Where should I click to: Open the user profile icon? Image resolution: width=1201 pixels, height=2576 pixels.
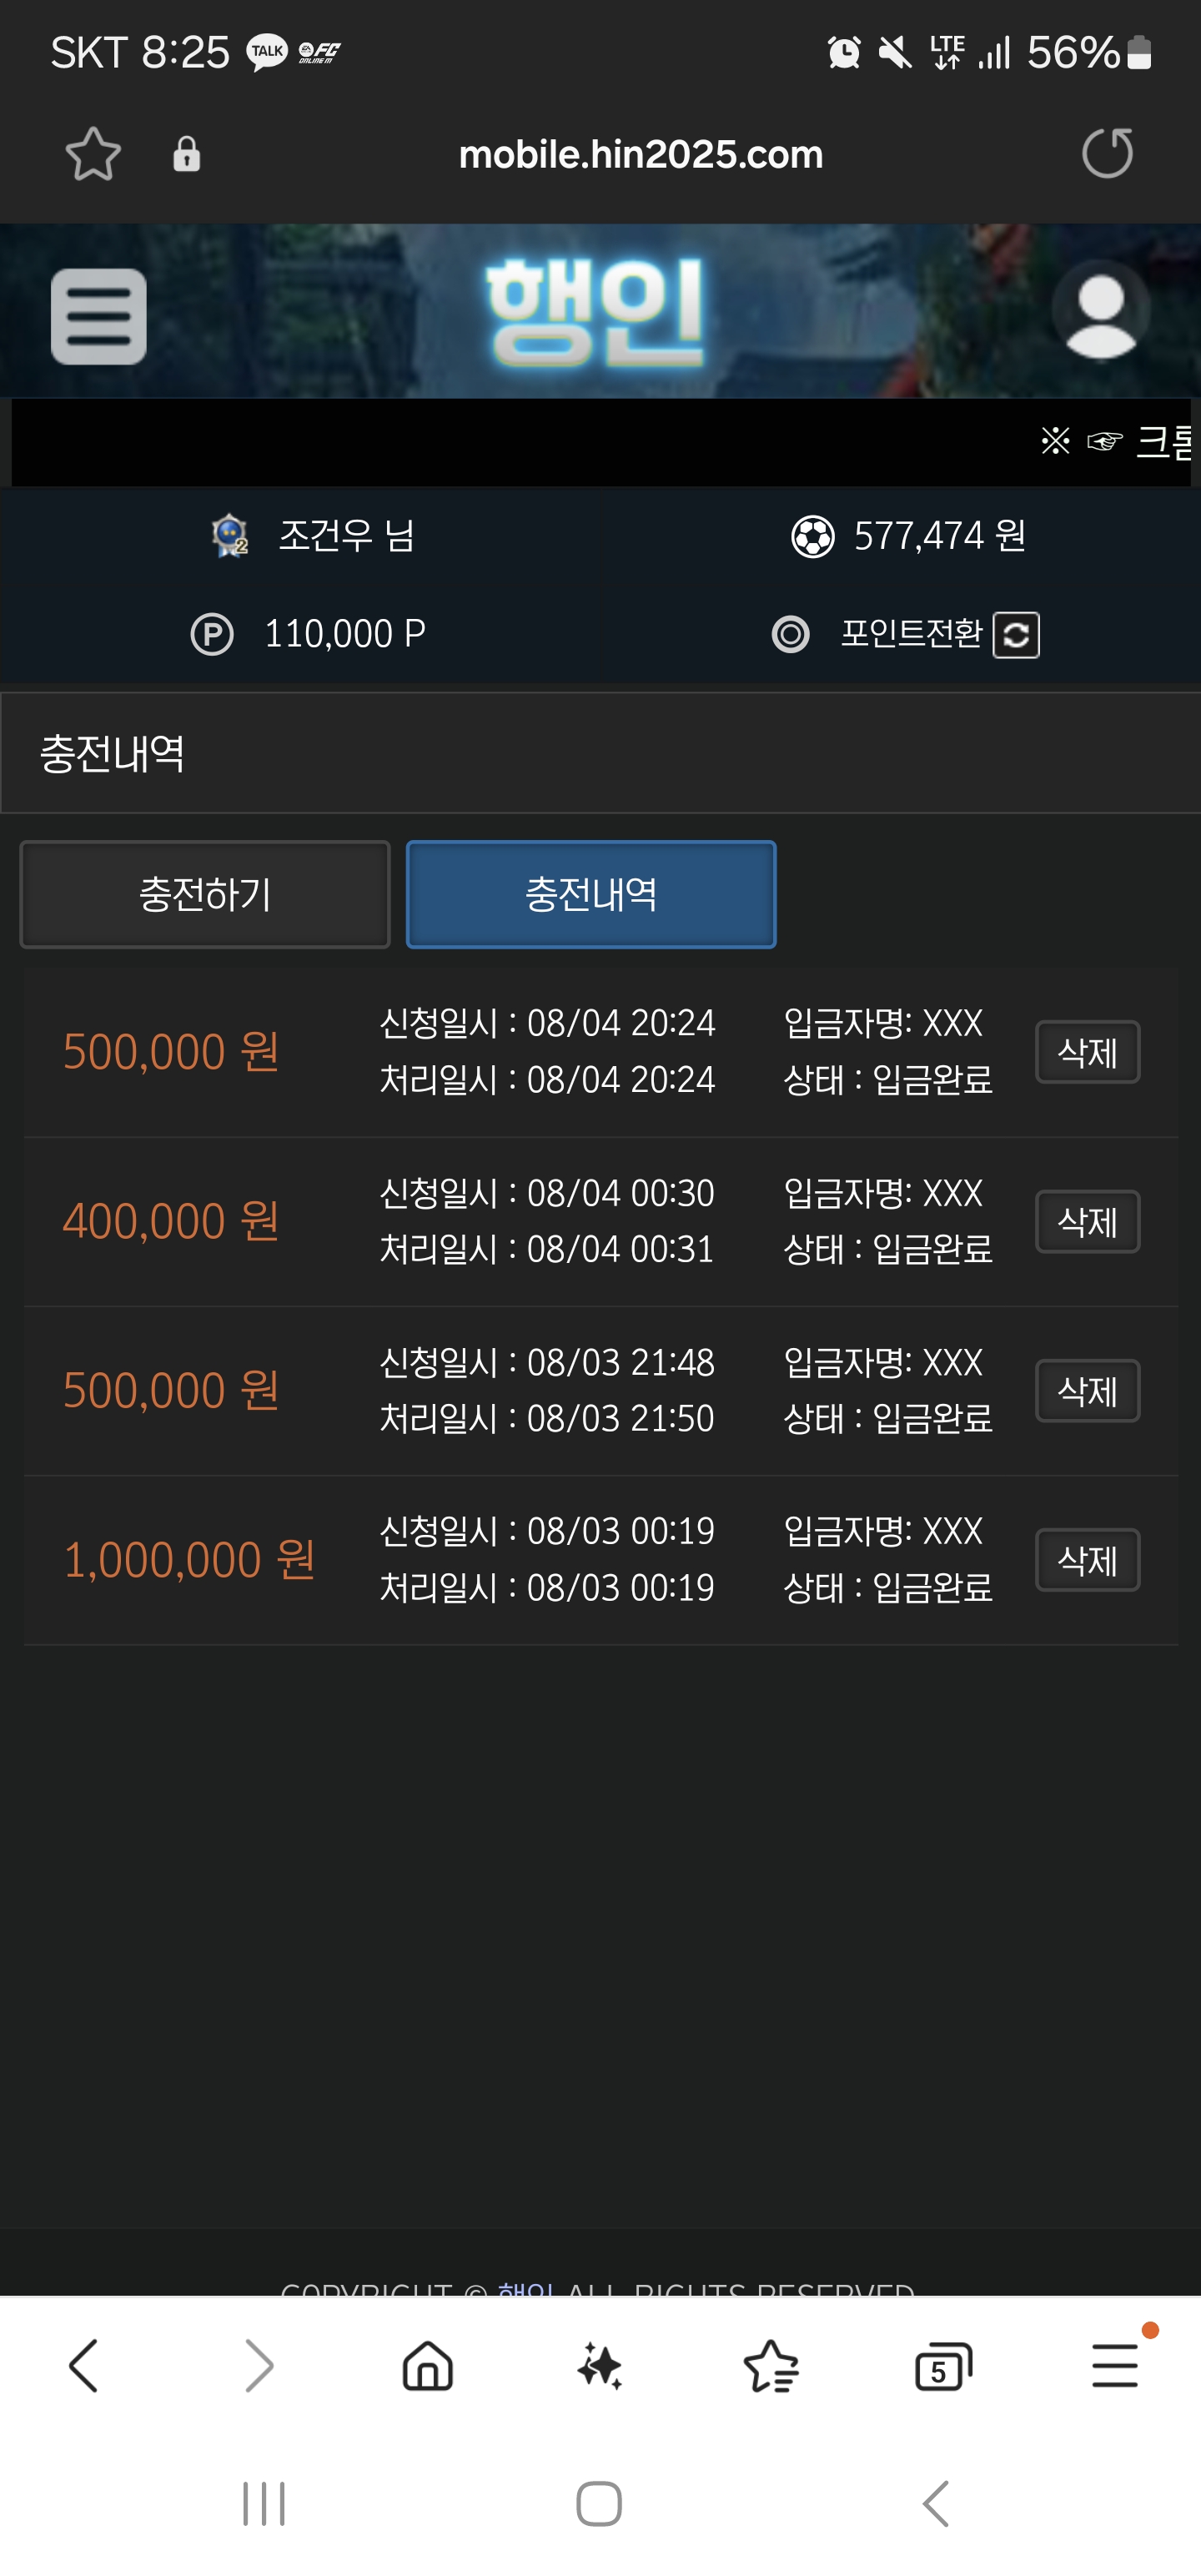(x=1100, y=311)
